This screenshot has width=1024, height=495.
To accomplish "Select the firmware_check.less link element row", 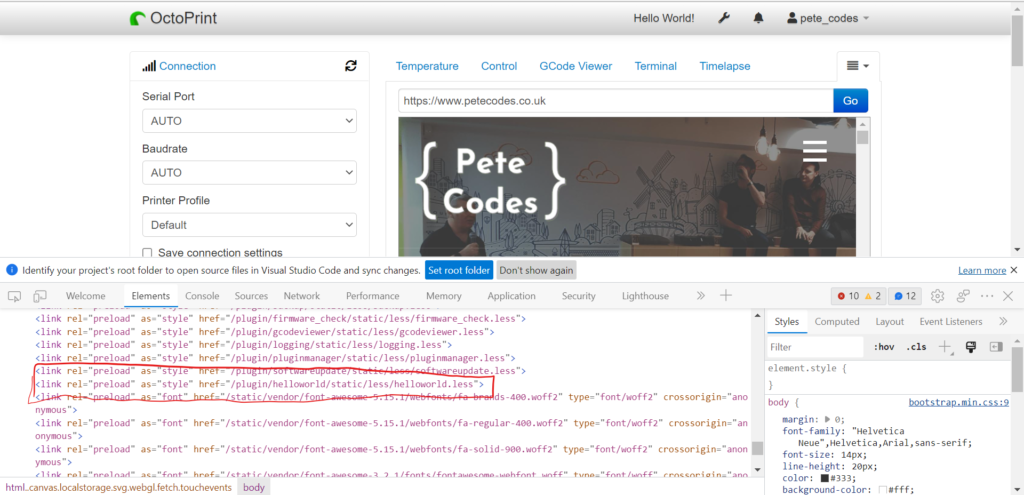I will tap(281, 319).
